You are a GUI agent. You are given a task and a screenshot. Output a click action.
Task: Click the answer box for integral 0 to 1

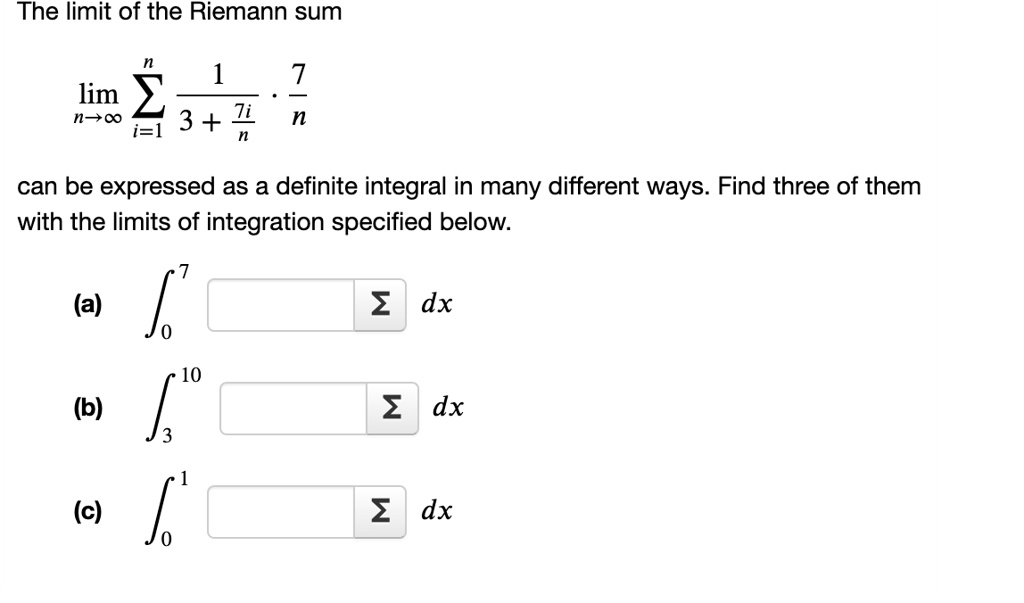coord(281,512)
